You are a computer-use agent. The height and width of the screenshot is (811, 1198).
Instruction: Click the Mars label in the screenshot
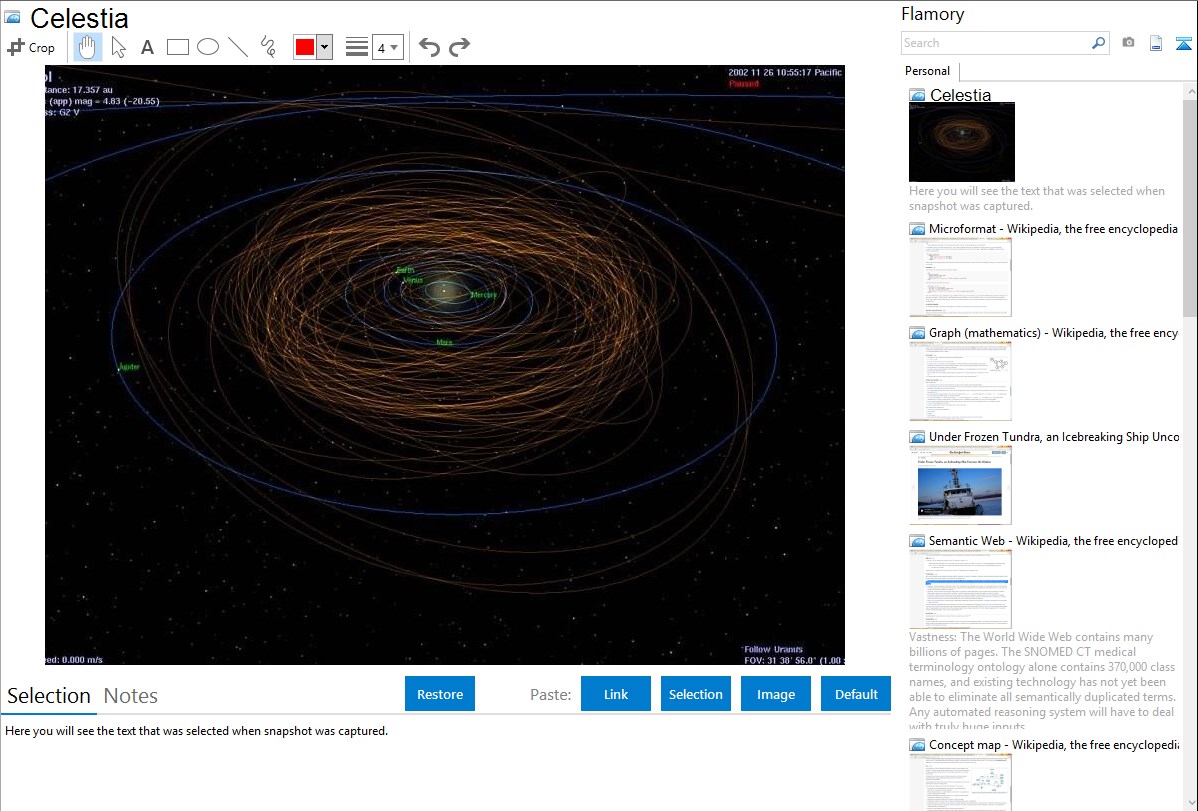(444, 342)
